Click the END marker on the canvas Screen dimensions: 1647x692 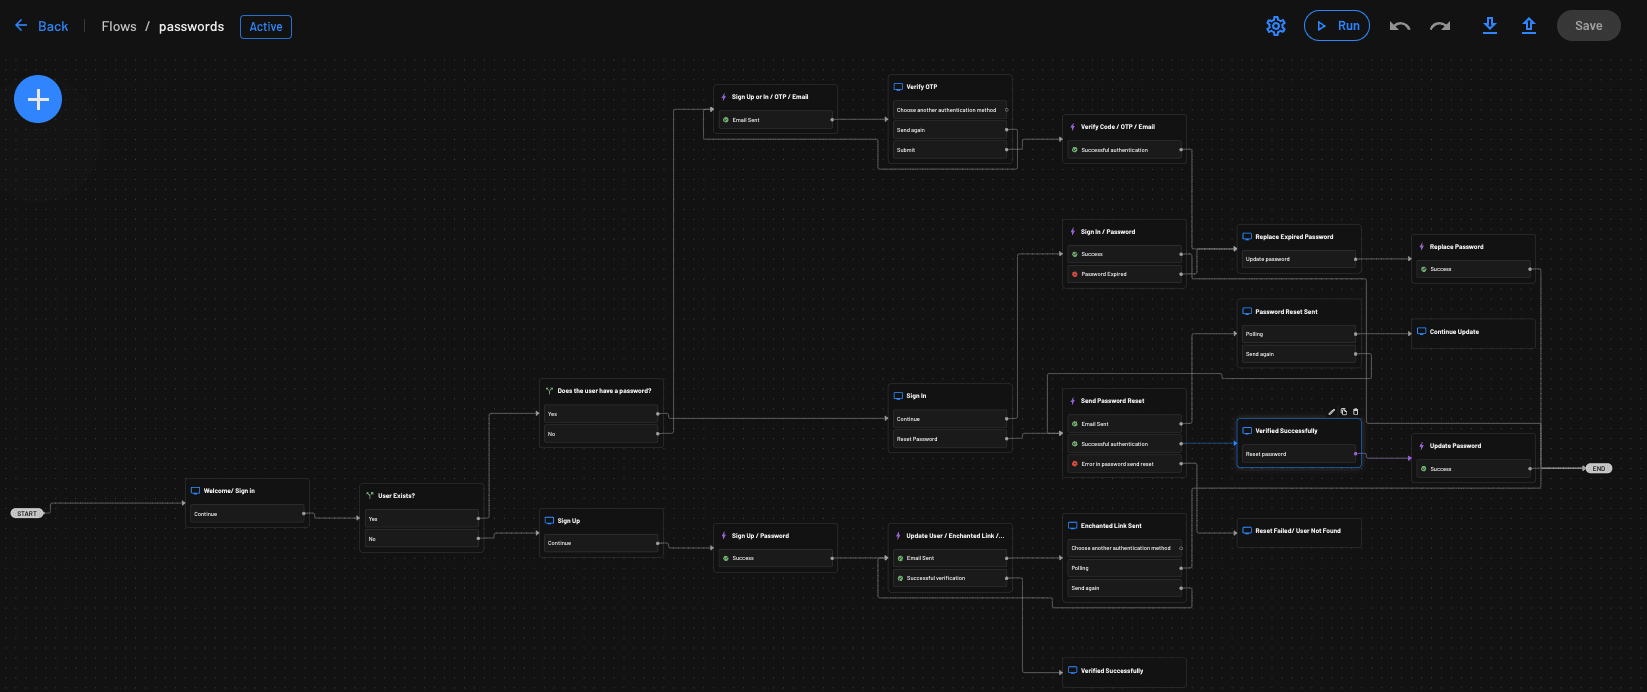1598,468
